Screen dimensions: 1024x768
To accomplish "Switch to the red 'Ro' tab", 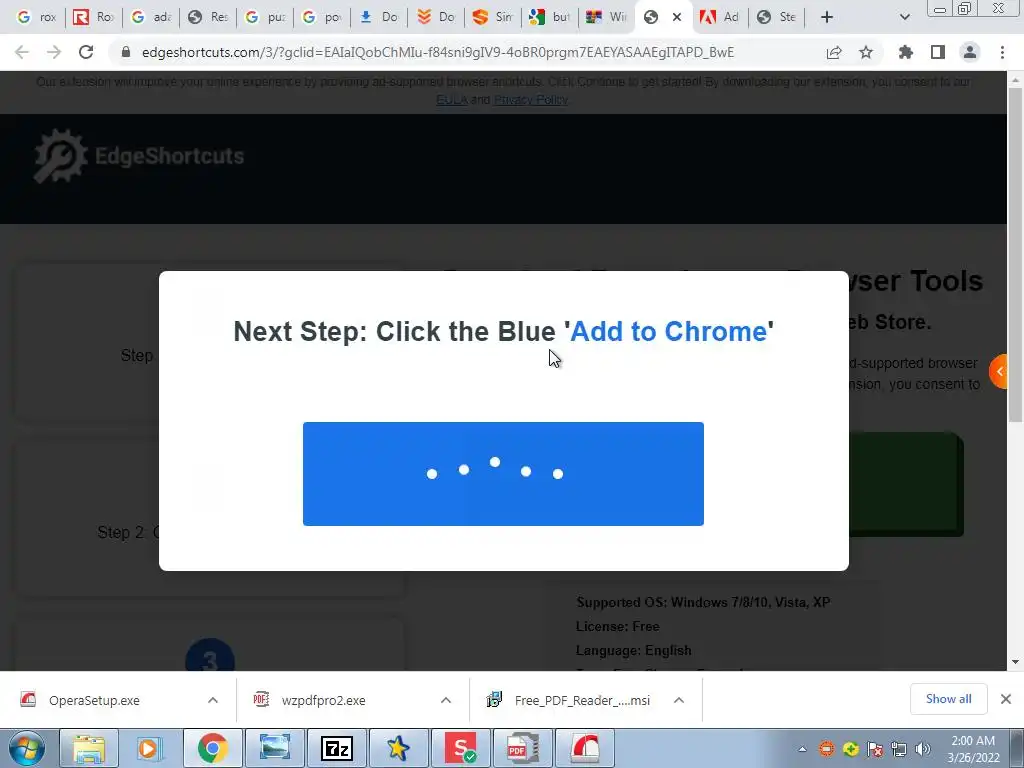I will [x=93, y=17].
